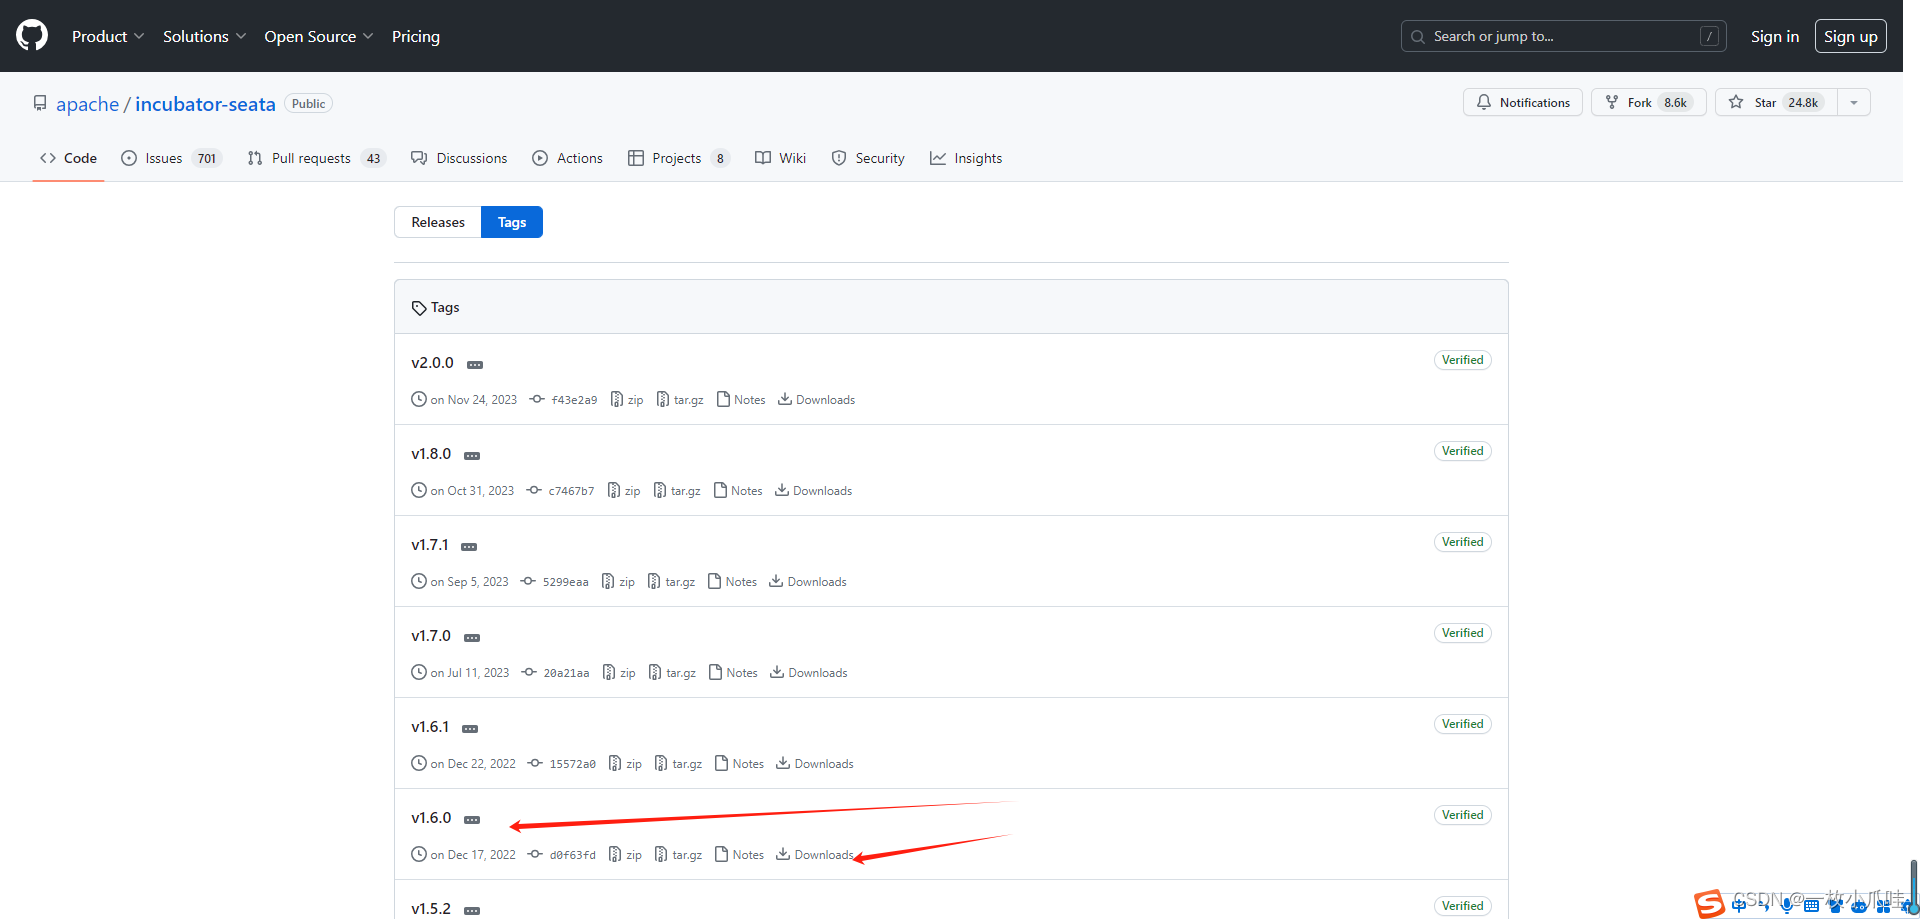Open commit c7467b7 for v1.8.0
Screen dimensions: 1920x919
click(x=560, y=491)
